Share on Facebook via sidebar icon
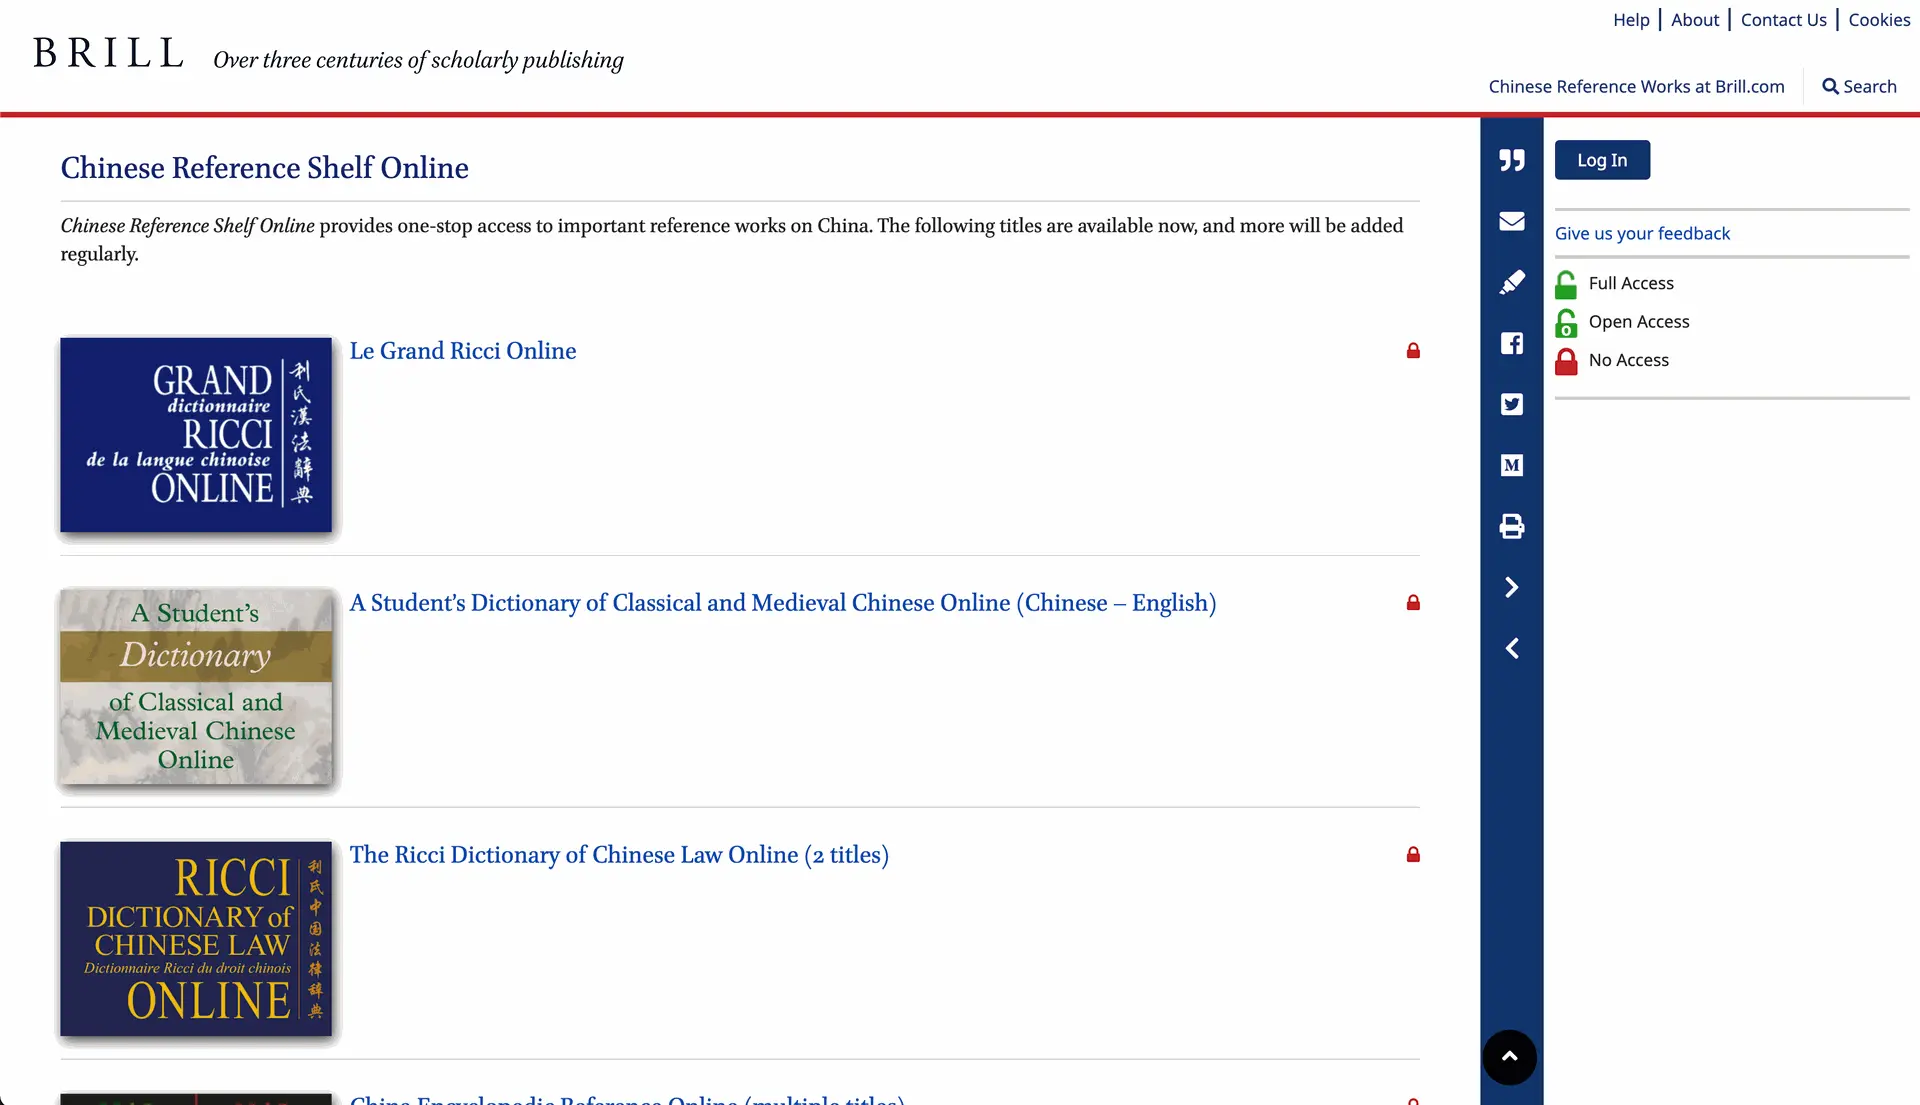 click(x=1511, y=343)
